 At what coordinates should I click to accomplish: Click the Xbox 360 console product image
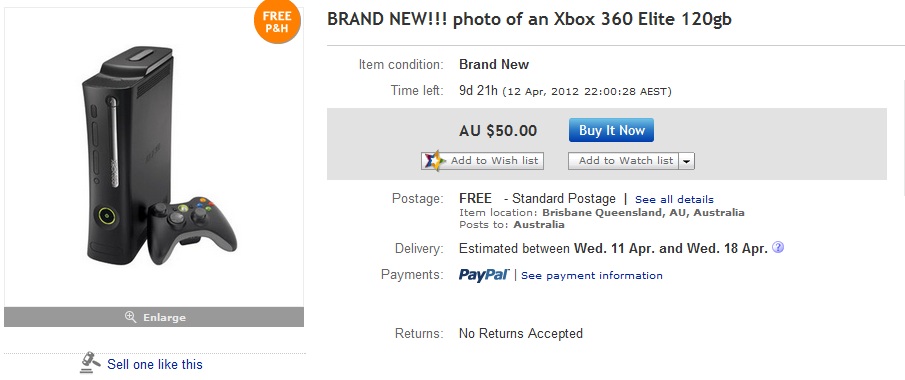point(127,154)
